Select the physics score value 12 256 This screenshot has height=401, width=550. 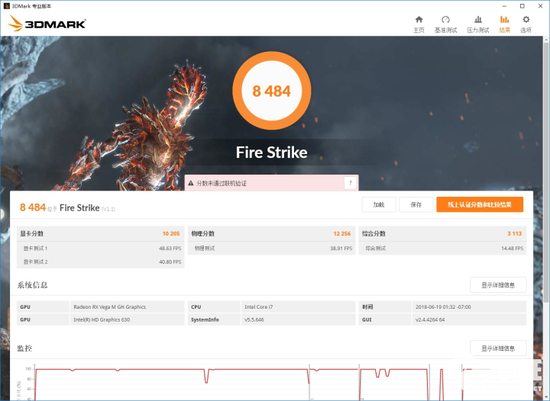pos(342,234)
